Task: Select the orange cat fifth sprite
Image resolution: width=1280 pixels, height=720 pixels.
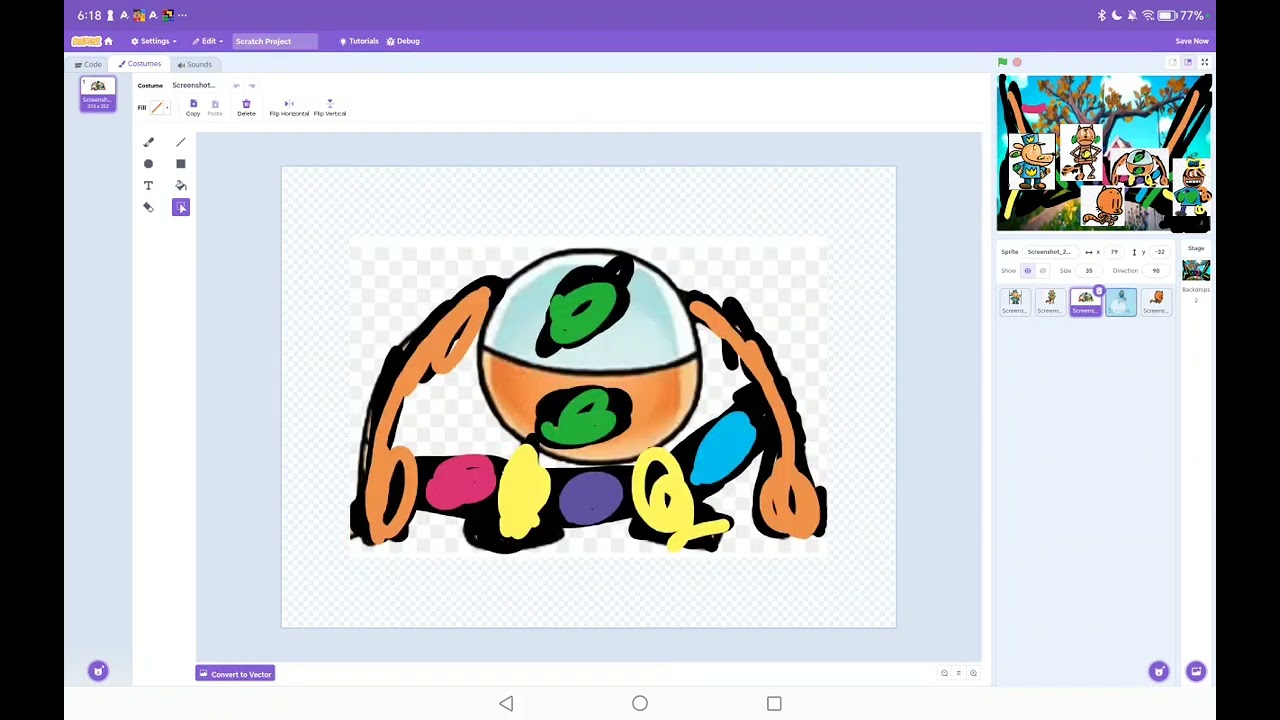Action: pos(1156,302)
